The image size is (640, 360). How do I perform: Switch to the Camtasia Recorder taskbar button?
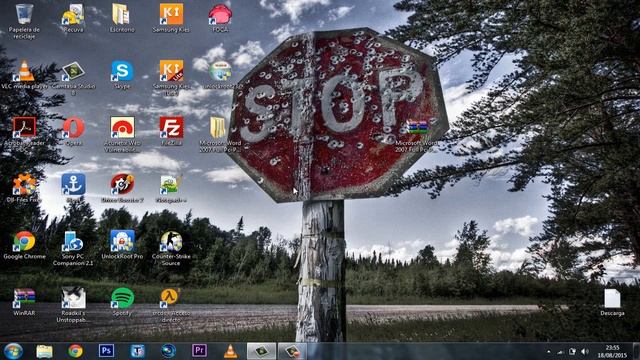[x=292, y=351]
